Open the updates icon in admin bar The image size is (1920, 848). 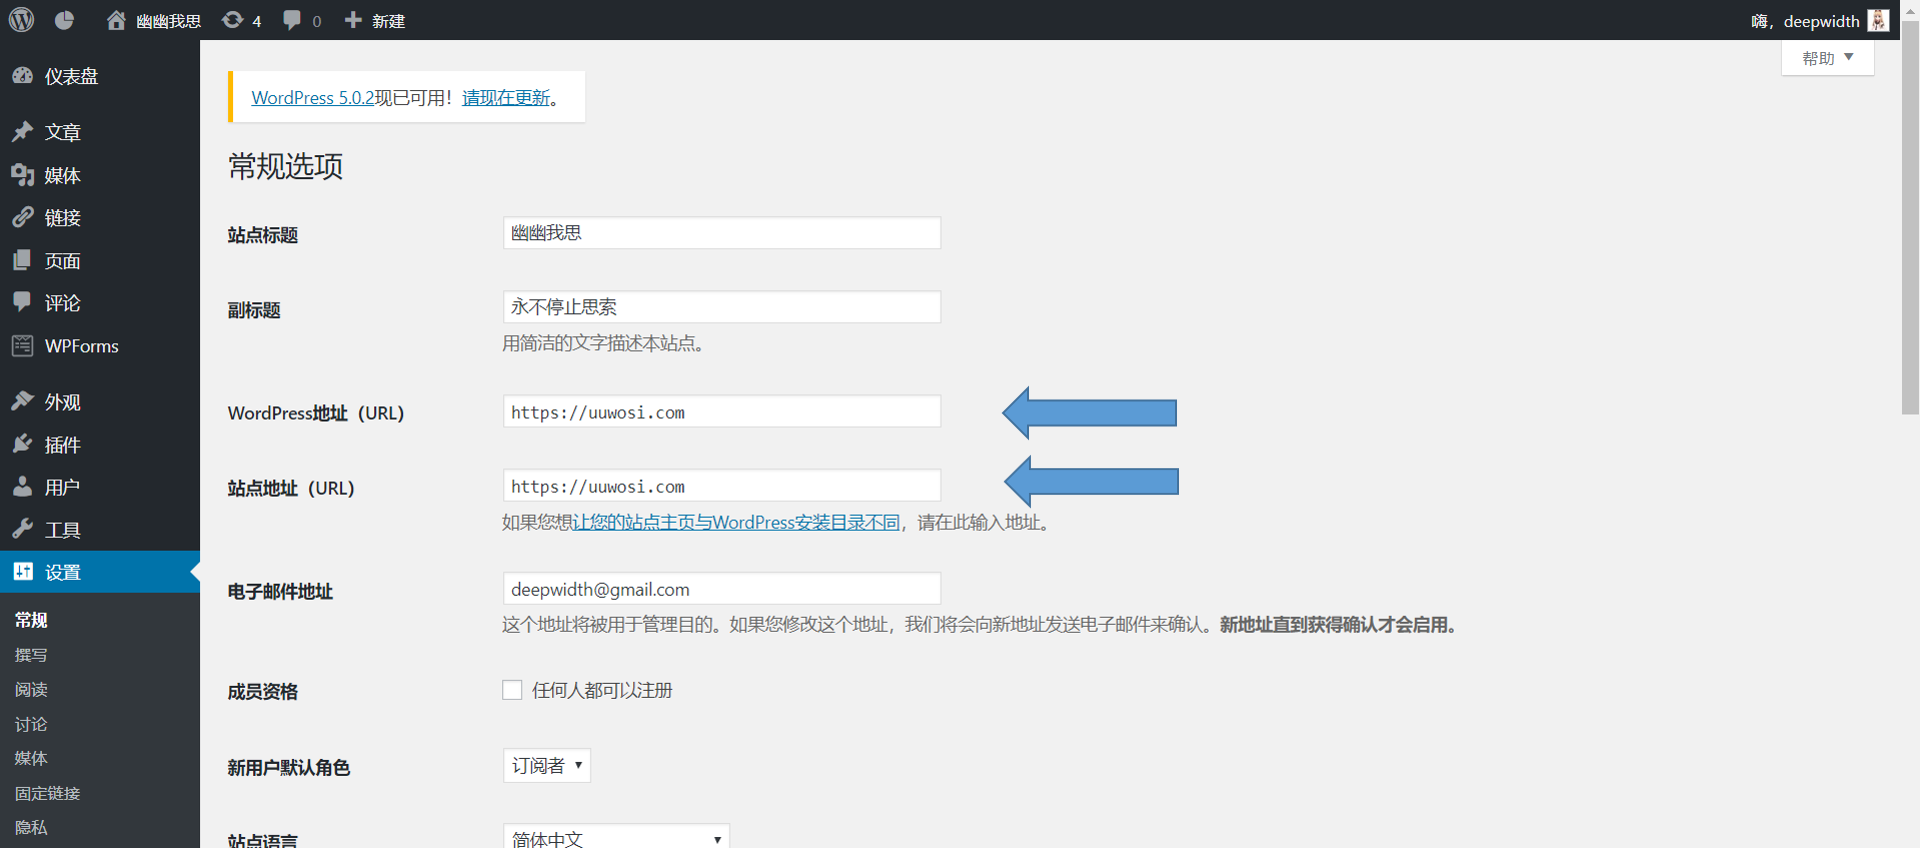tap(233, 20)
